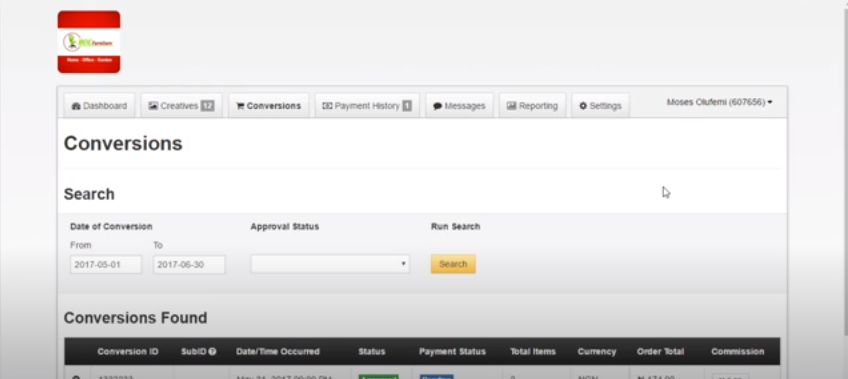Click the Approval Status label

click(x=284, y=227)
